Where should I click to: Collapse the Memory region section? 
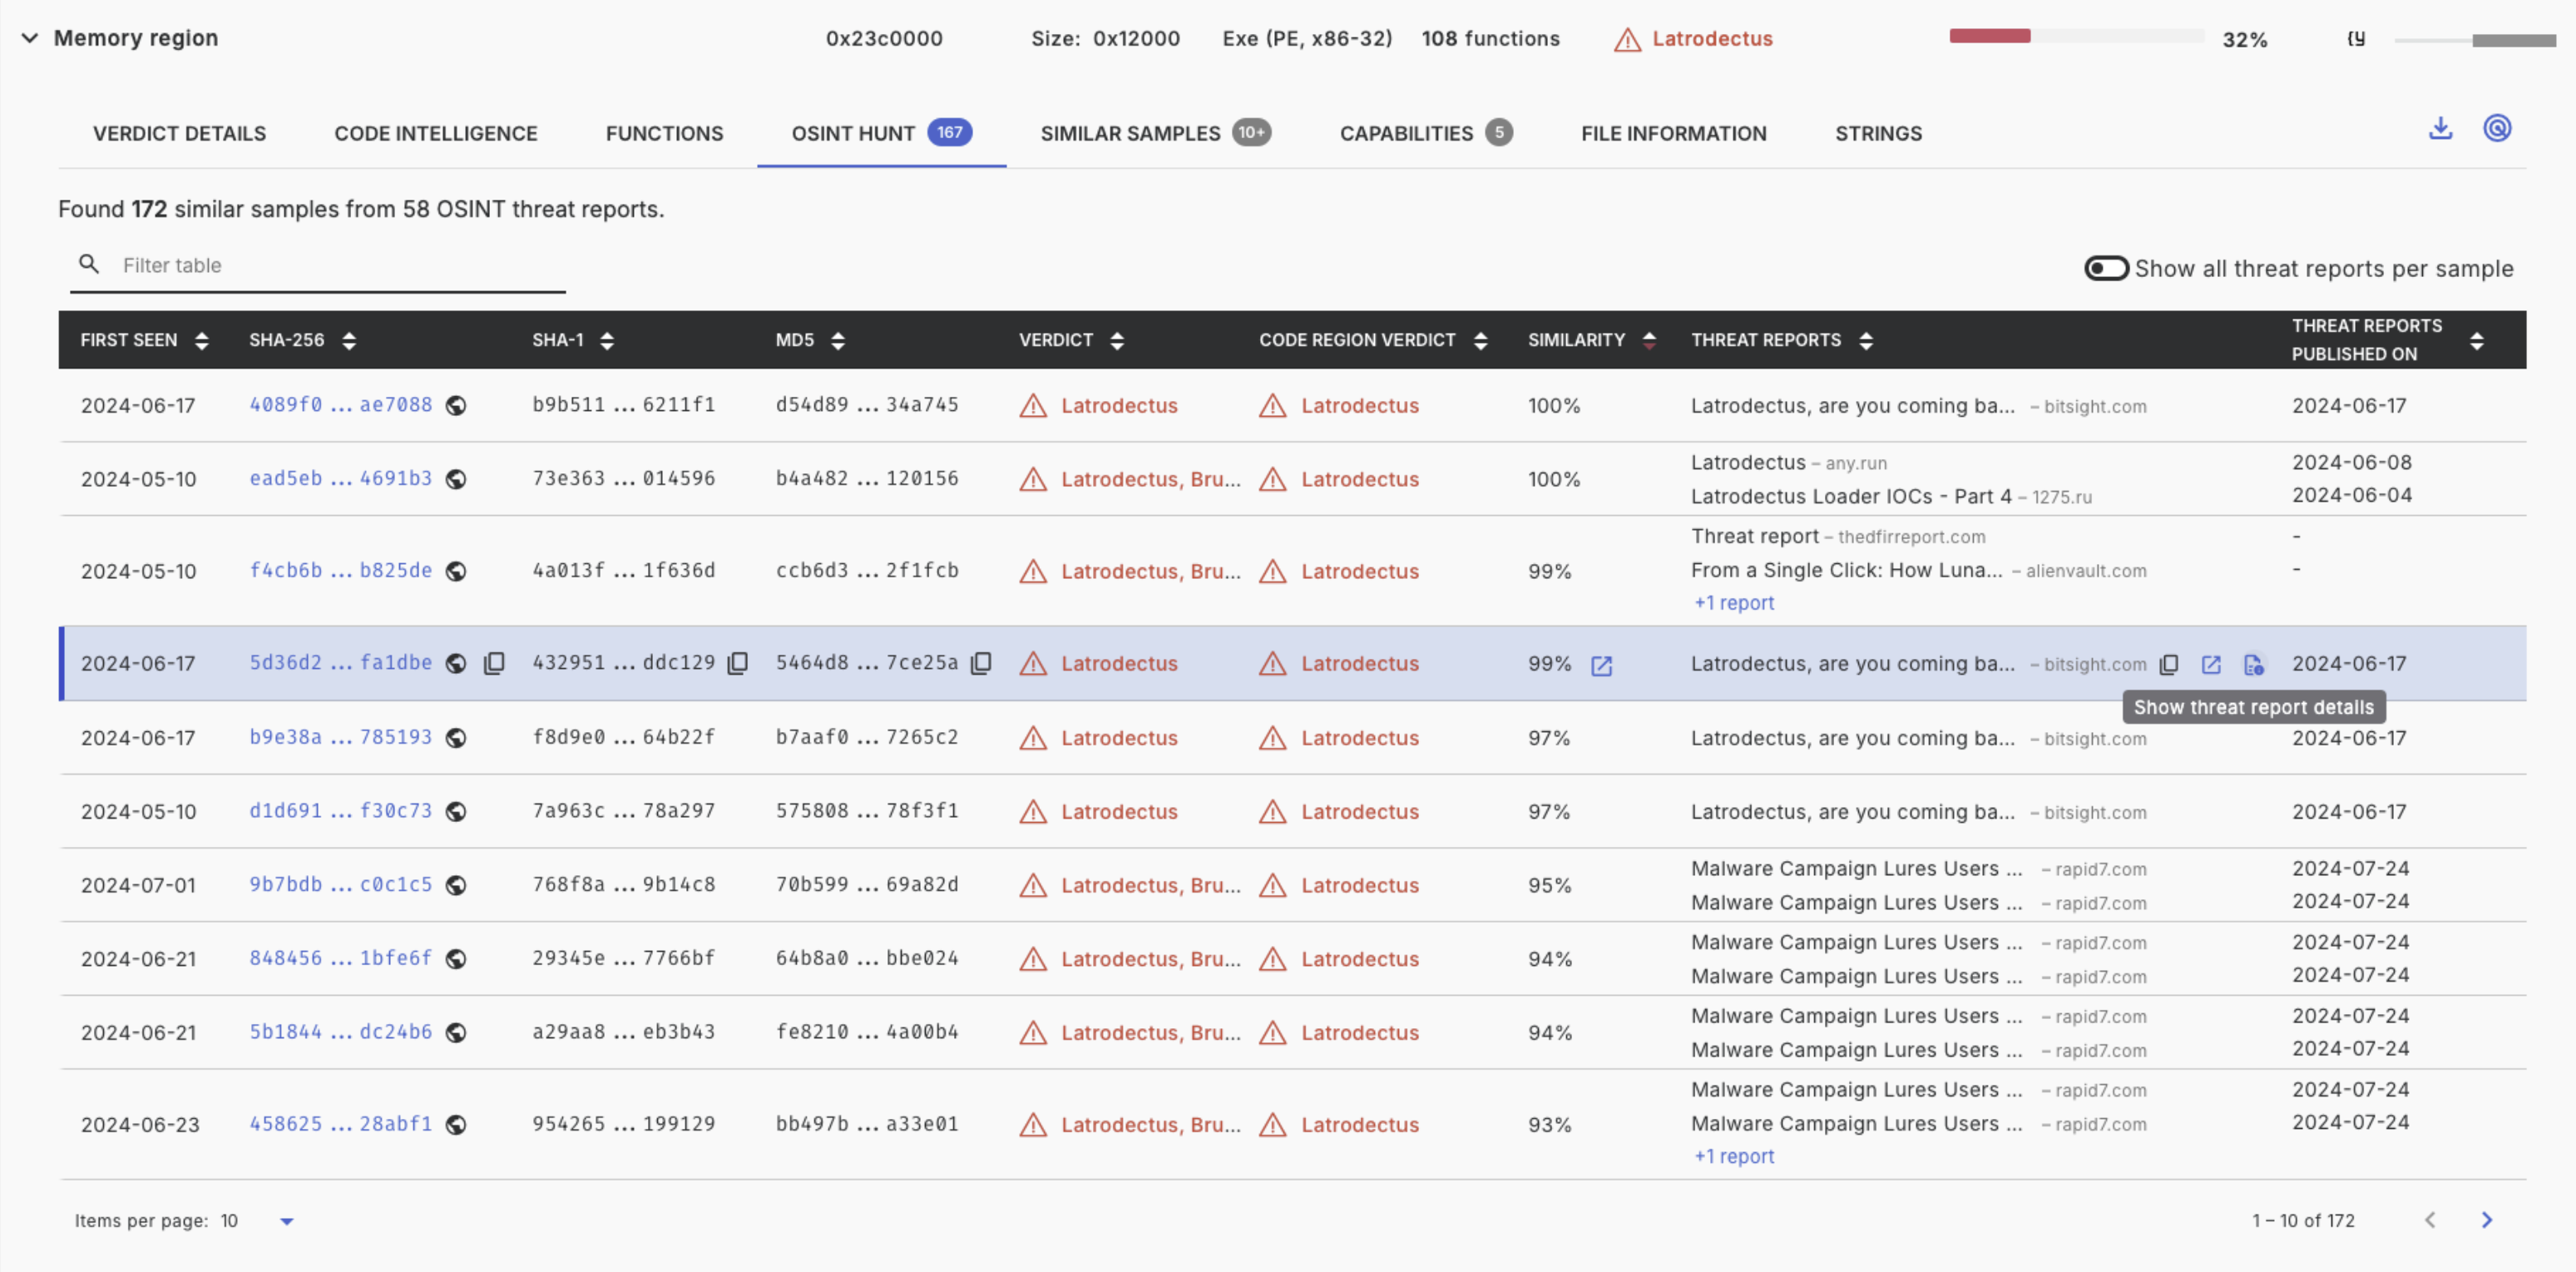30,38
